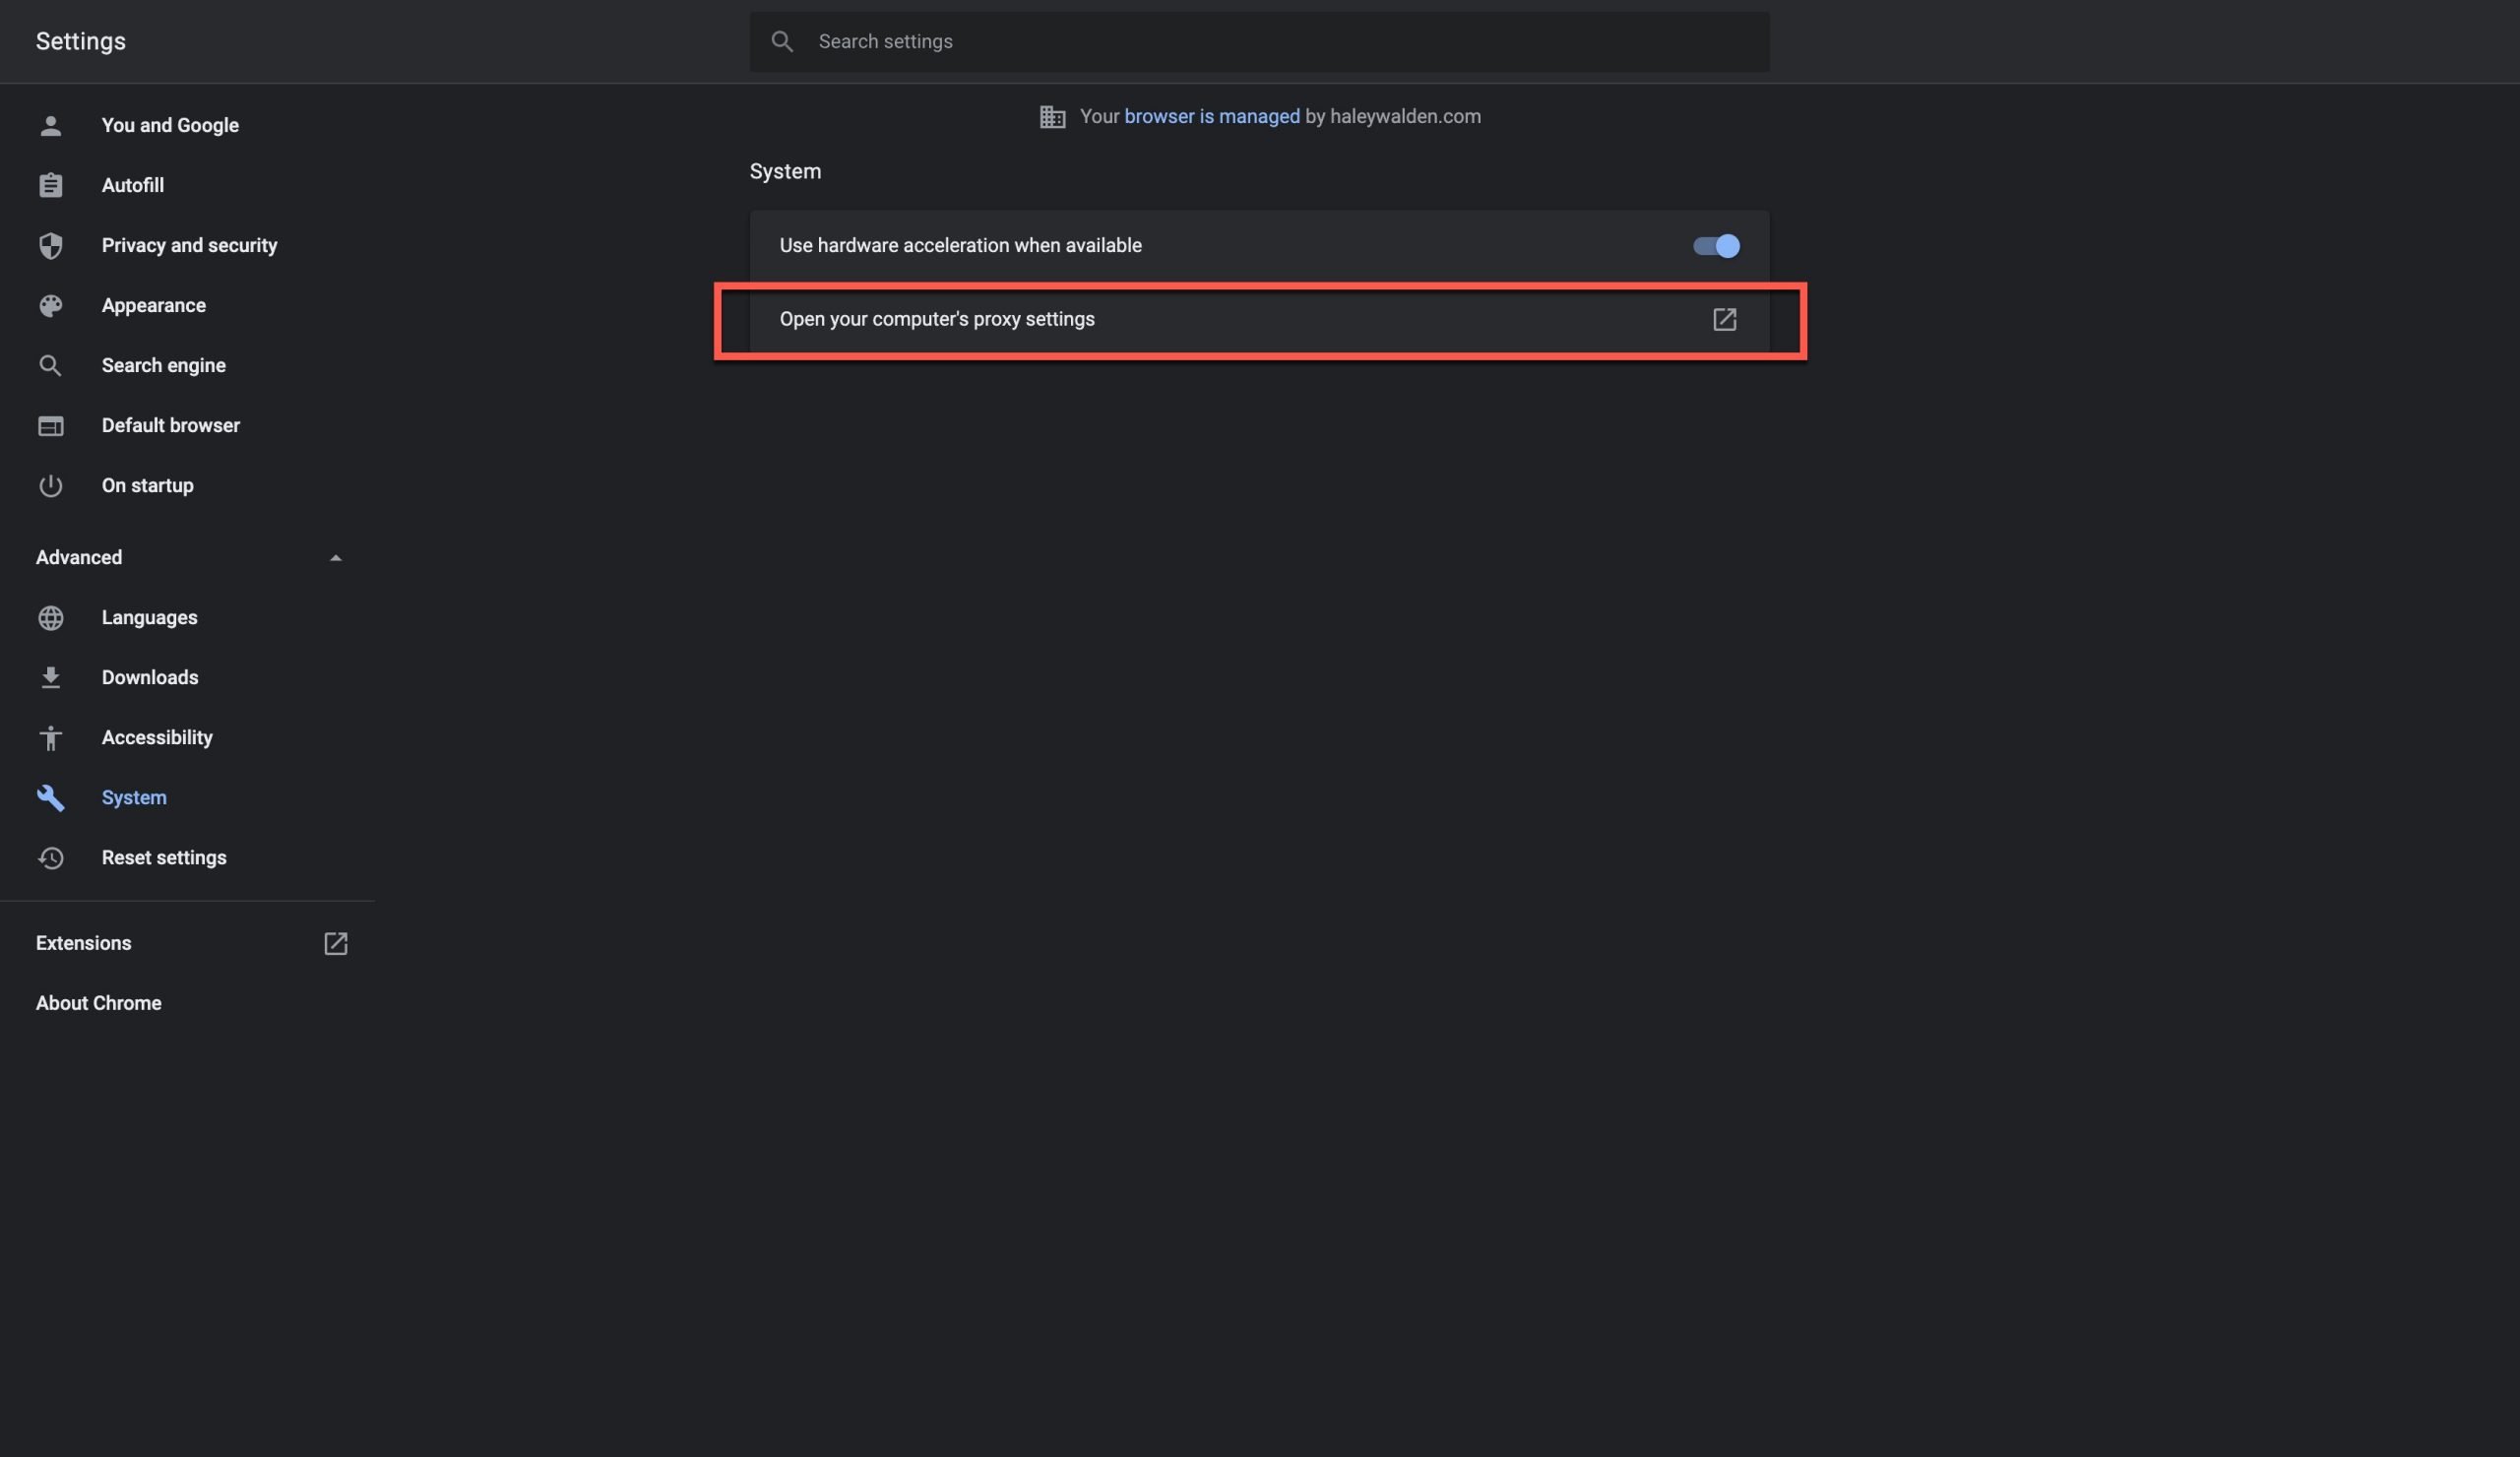The image size is (2520, 1457).
Task: Click the Reset settings clock icon
Action: (50, 858)
